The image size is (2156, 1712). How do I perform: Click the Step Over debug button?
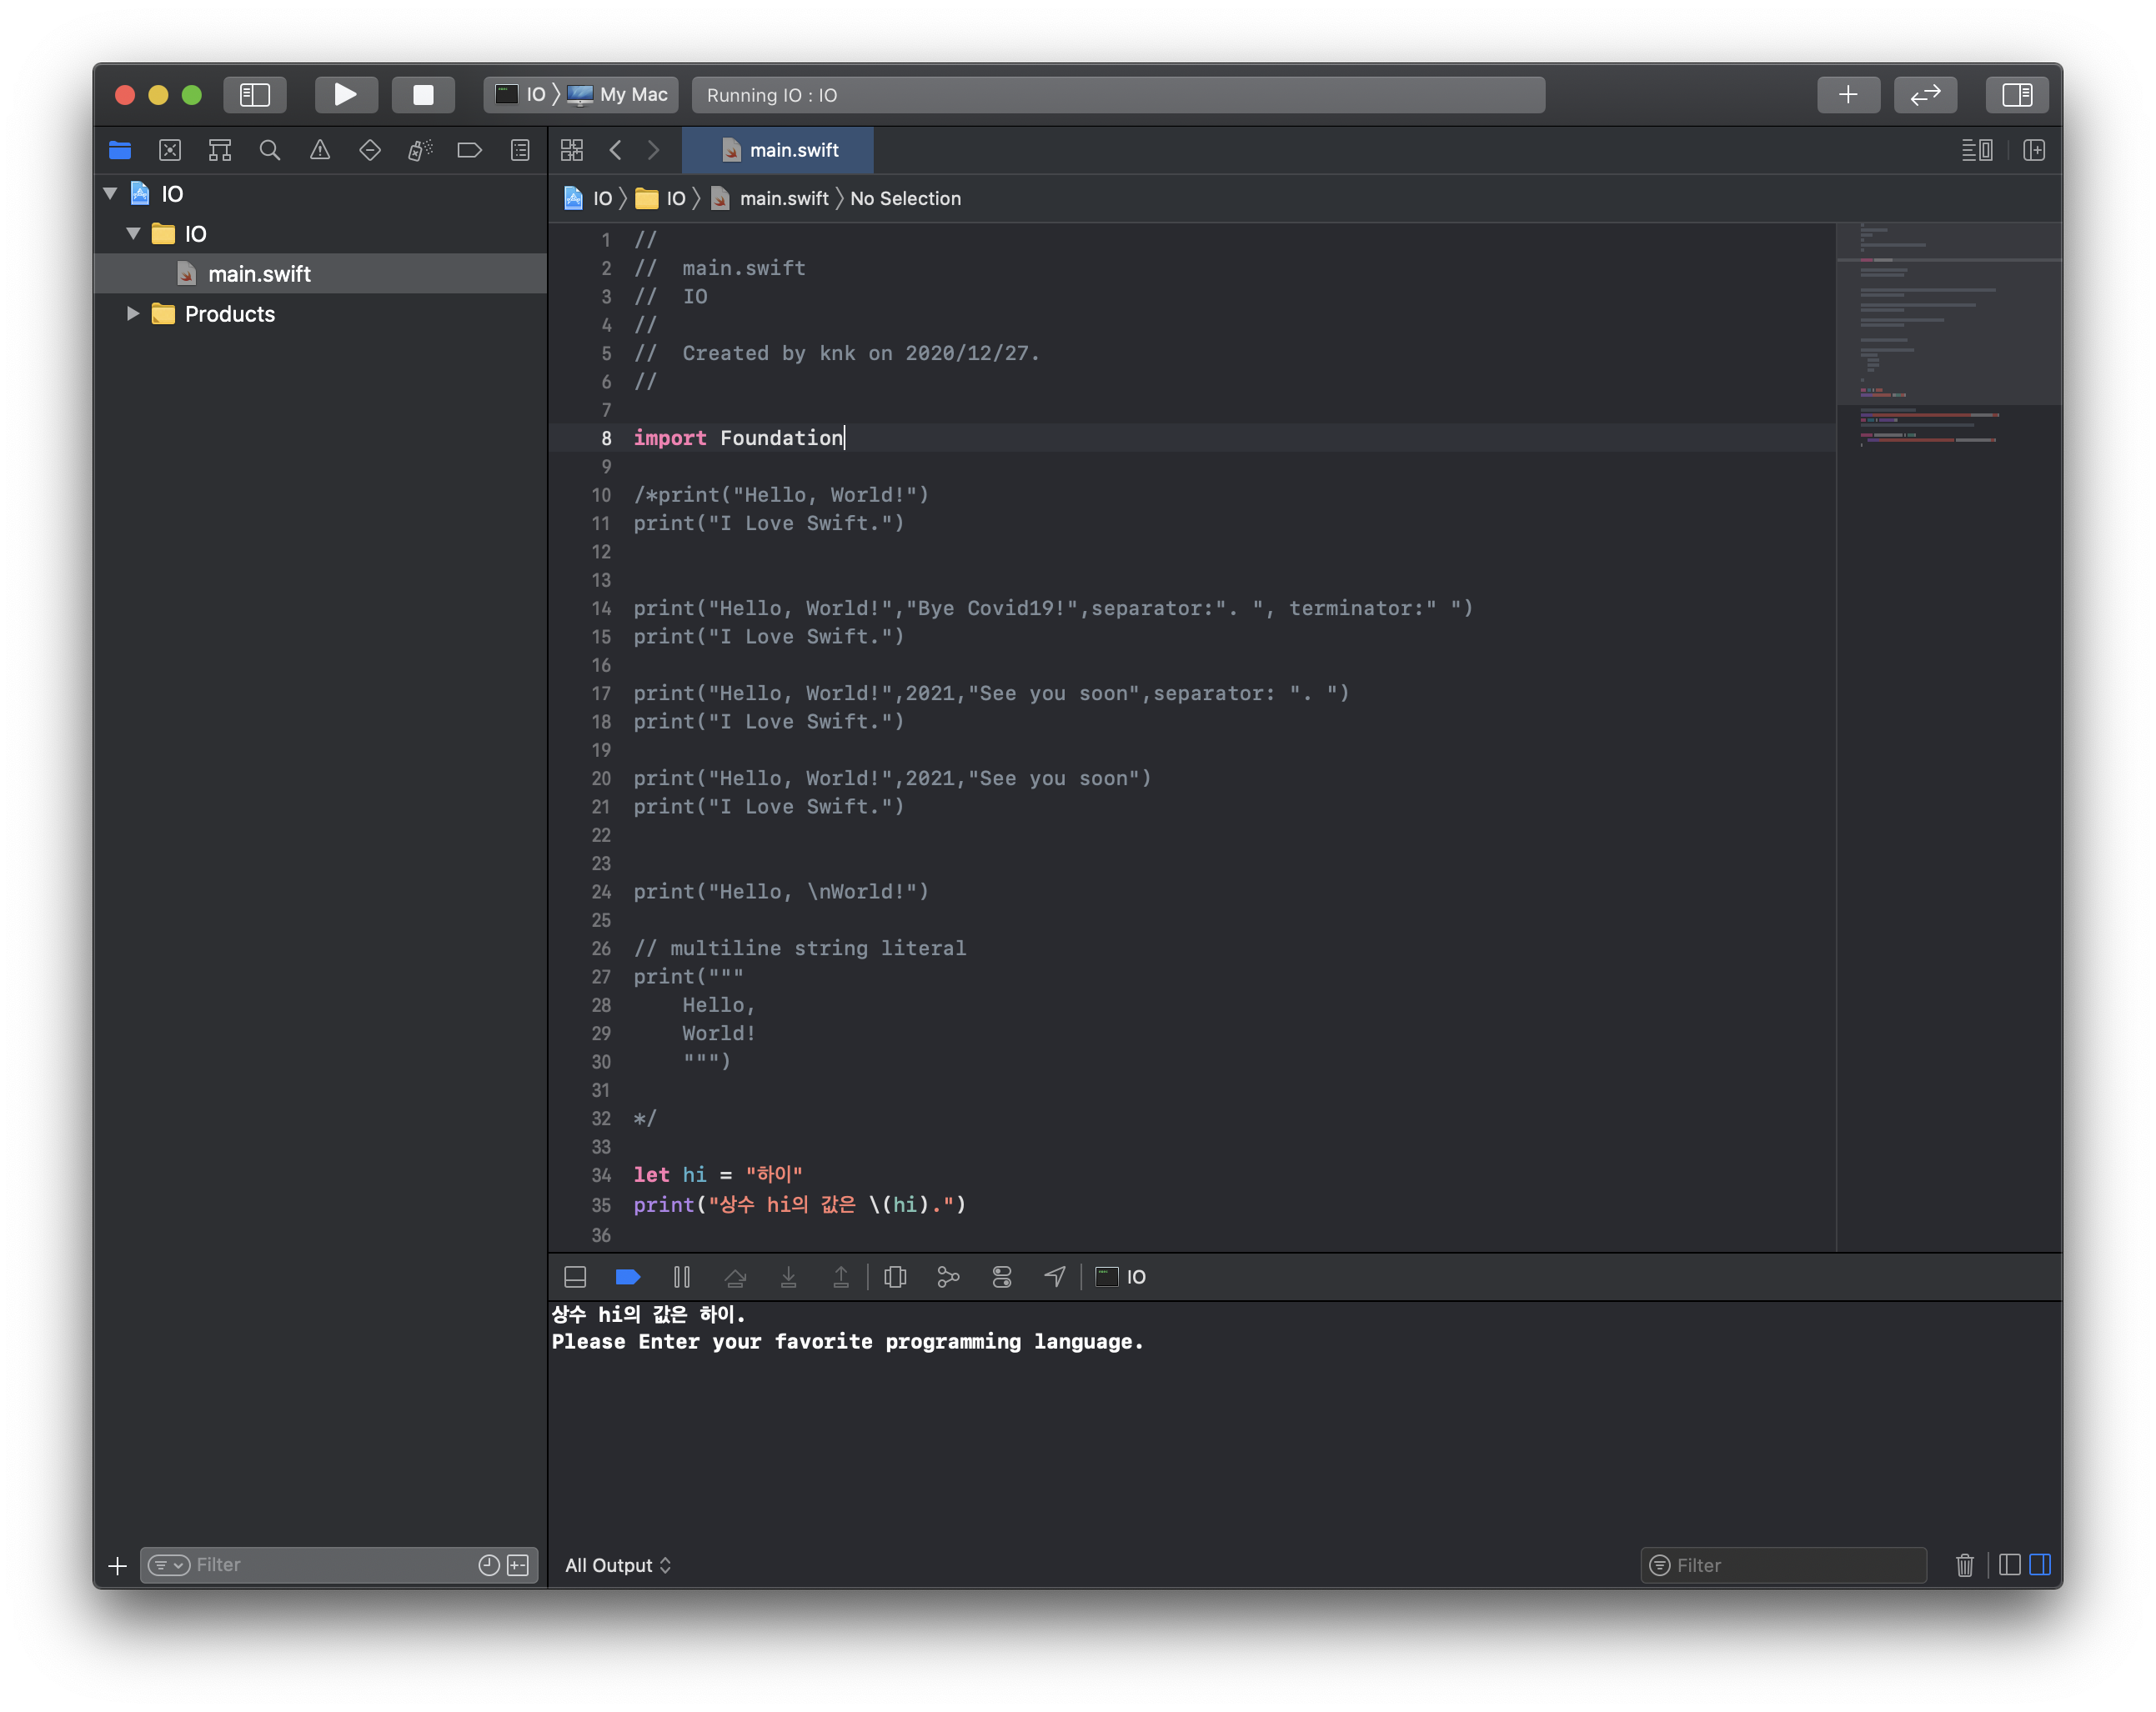735,1277
